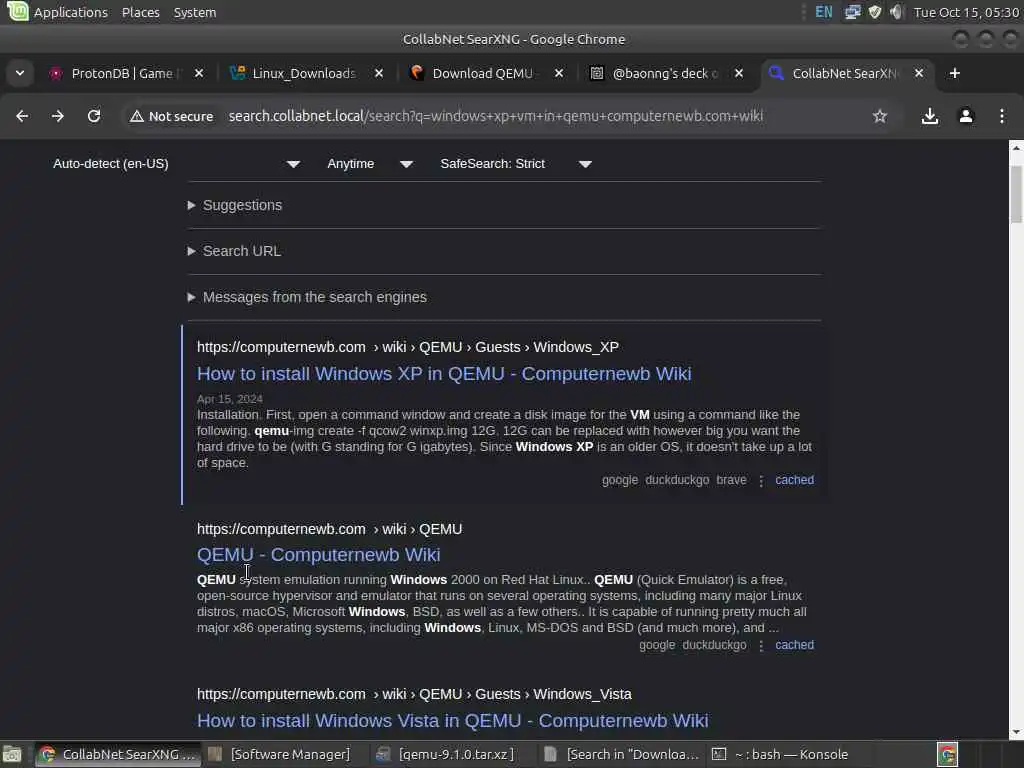Click the Windows_Vista result URL breadcrumb

coord(415,694)
